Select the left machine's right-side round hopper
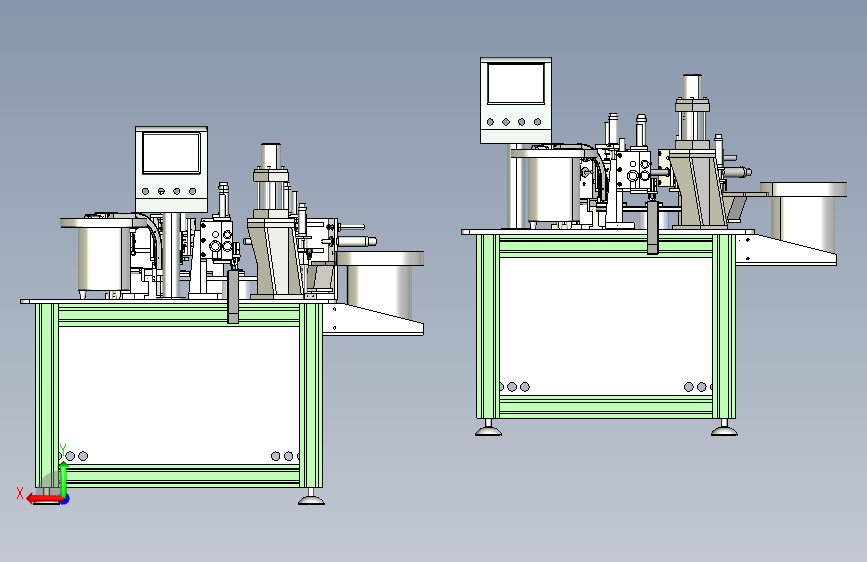 [380, 283]
